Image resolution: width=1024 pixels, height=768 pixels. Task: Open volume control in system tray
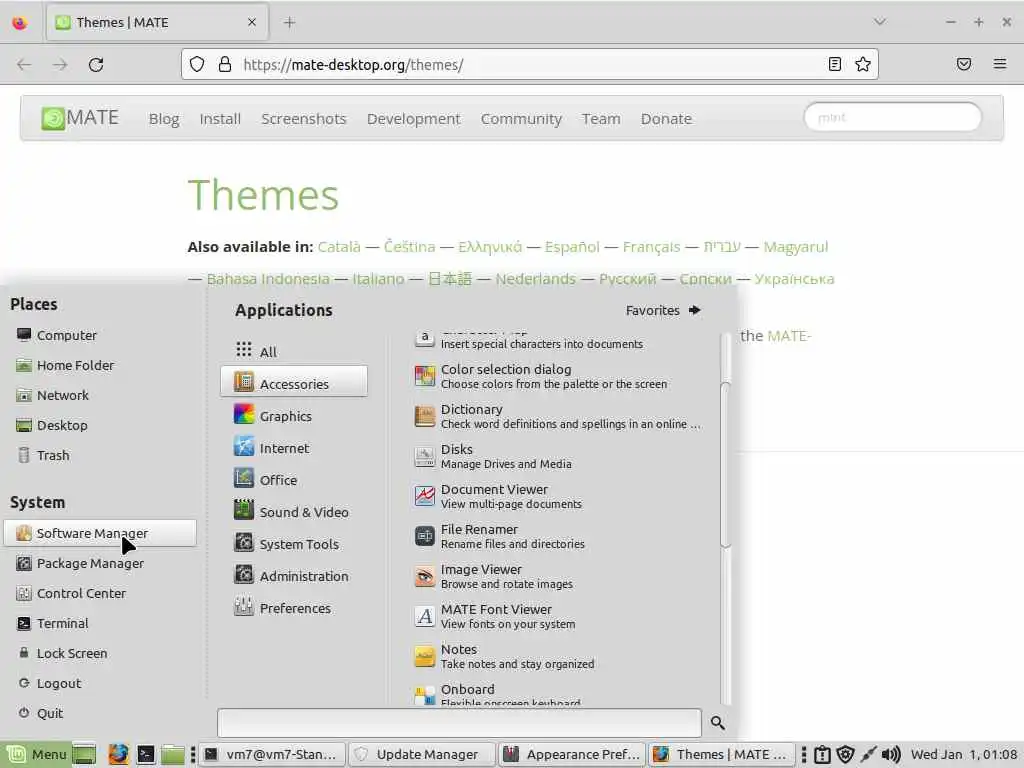pyautogui.click(x=891, y=754)
